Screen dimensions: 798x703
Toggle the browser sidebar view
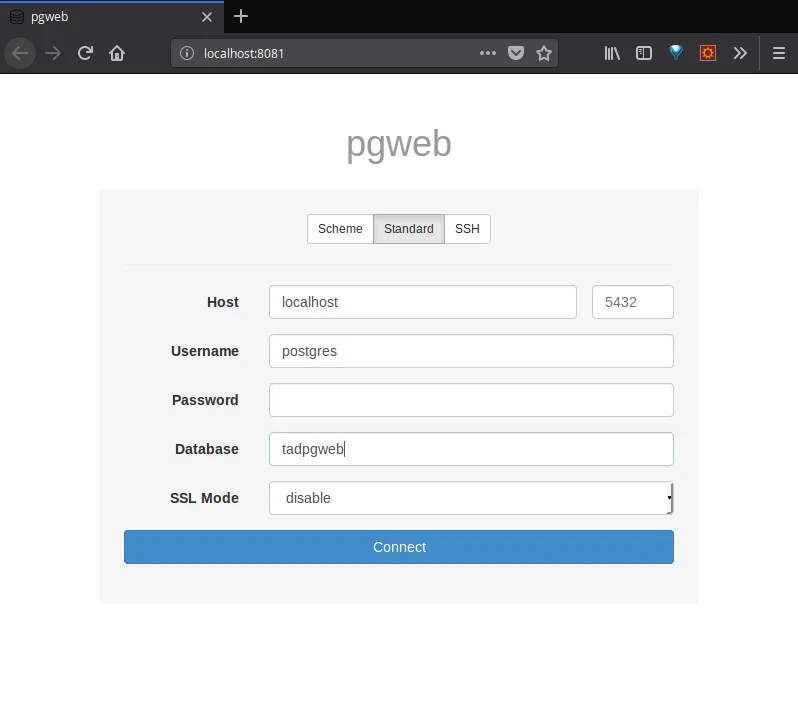click(644, 53)
